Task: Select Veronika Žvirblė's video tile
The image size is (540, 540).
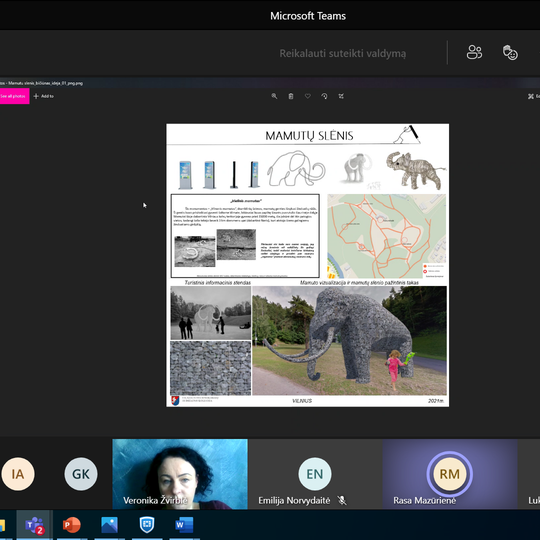Action: point(180,474)
